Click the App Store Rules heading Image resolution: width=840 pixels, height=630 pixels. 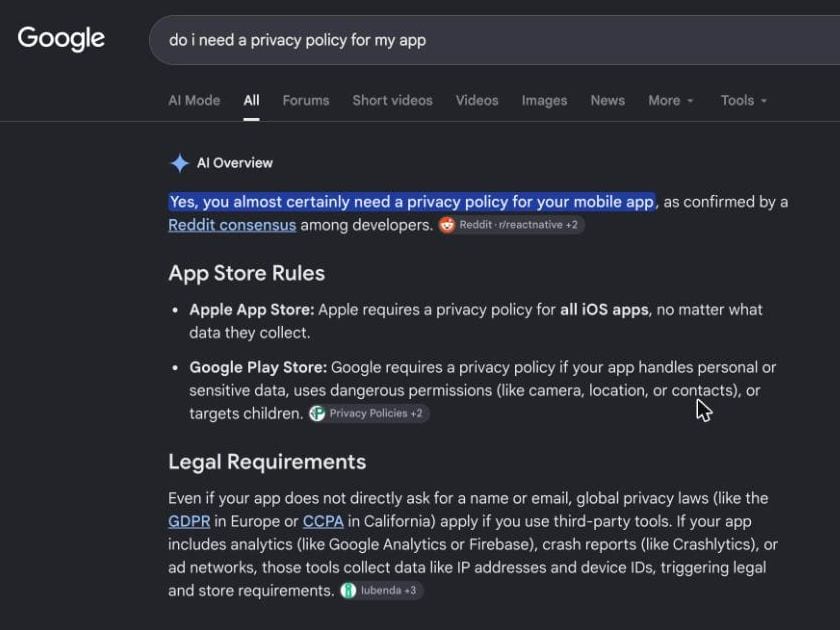[246, 273]
